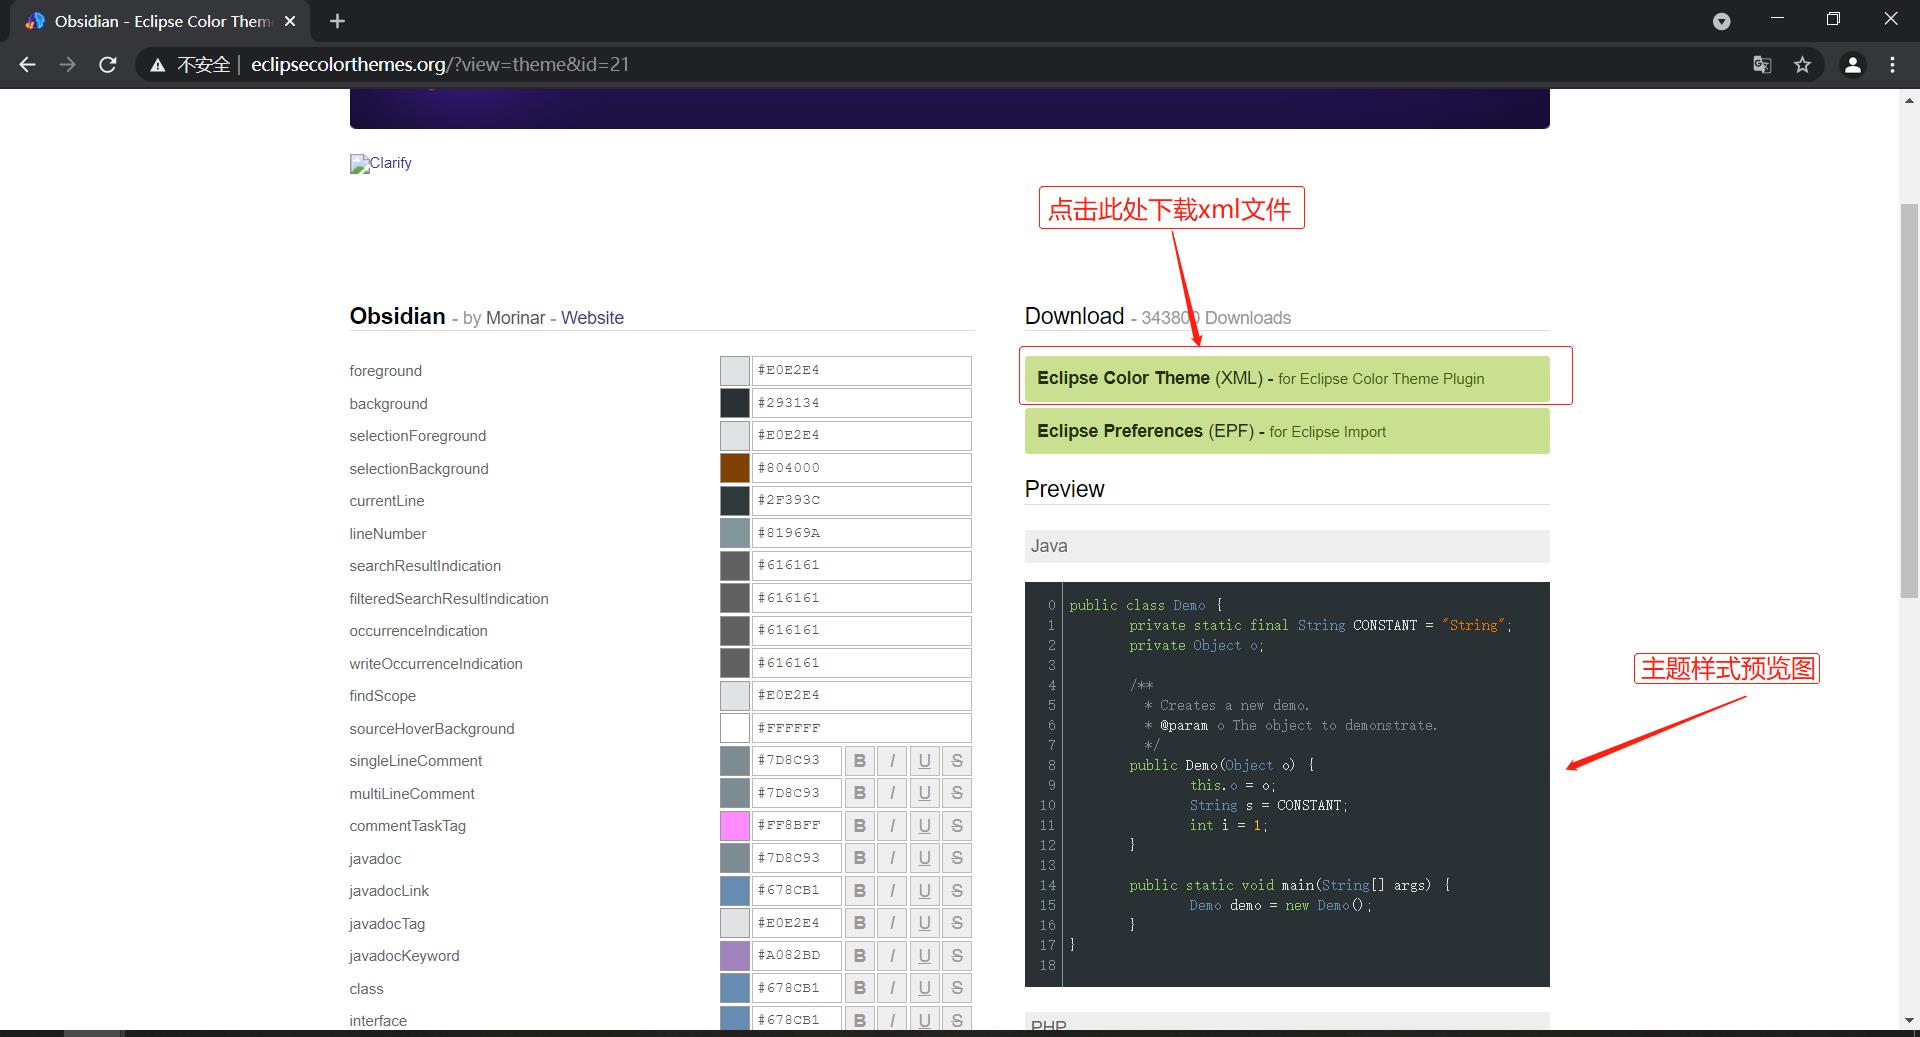The width and height of the screenshot is (1920, 1037).
Task: Edit javadocKeyword hex field #A082BD
Action: tap(796, 956)
